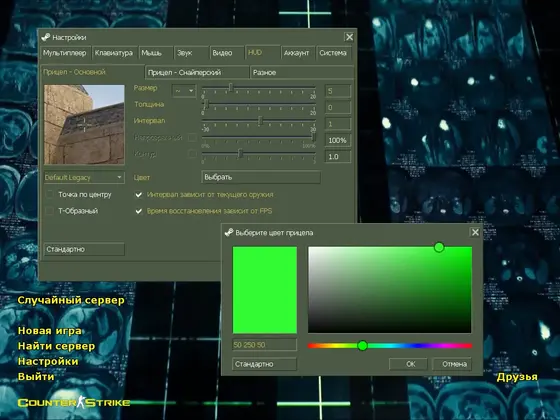
Task: Expand the Размер type dropdown
Action: (x=184, y=91)
